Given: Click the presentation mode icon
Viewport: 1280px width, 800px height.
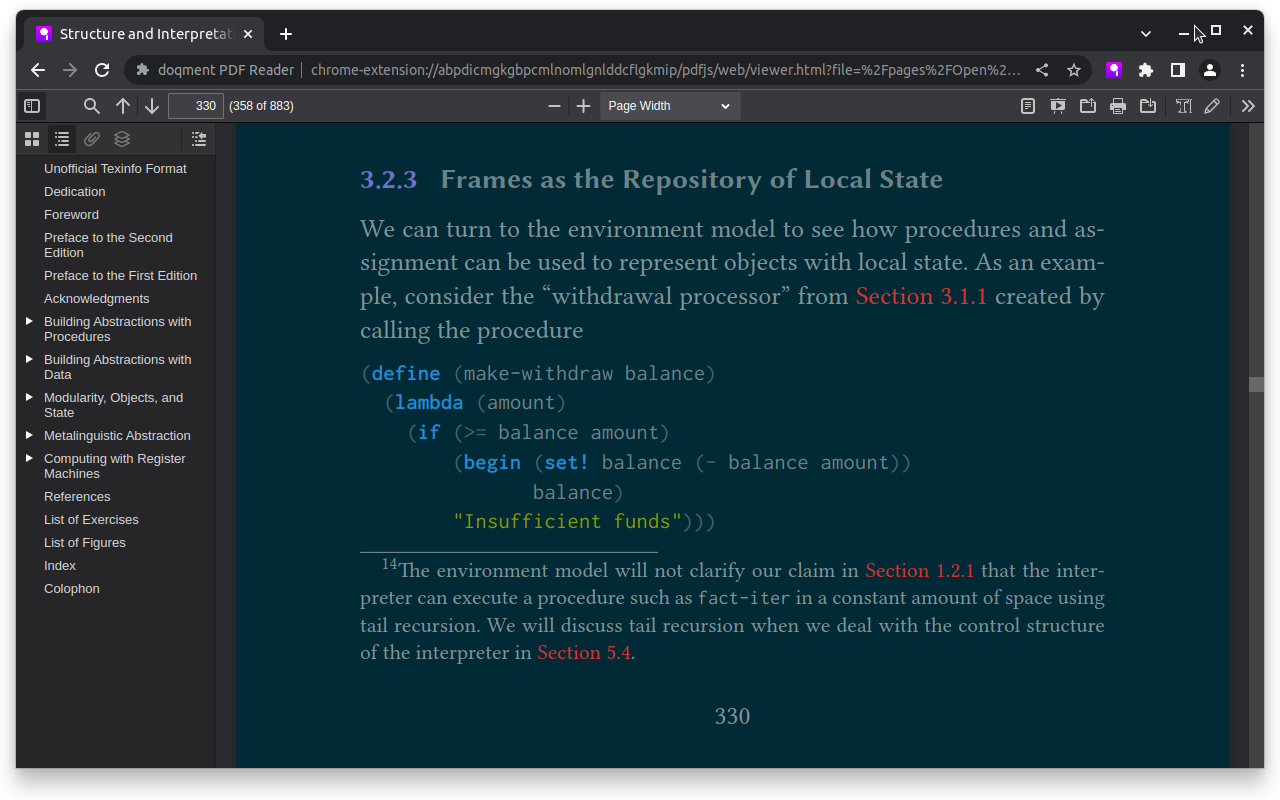Looking at the screenshot, I should tap(1057, 106).
